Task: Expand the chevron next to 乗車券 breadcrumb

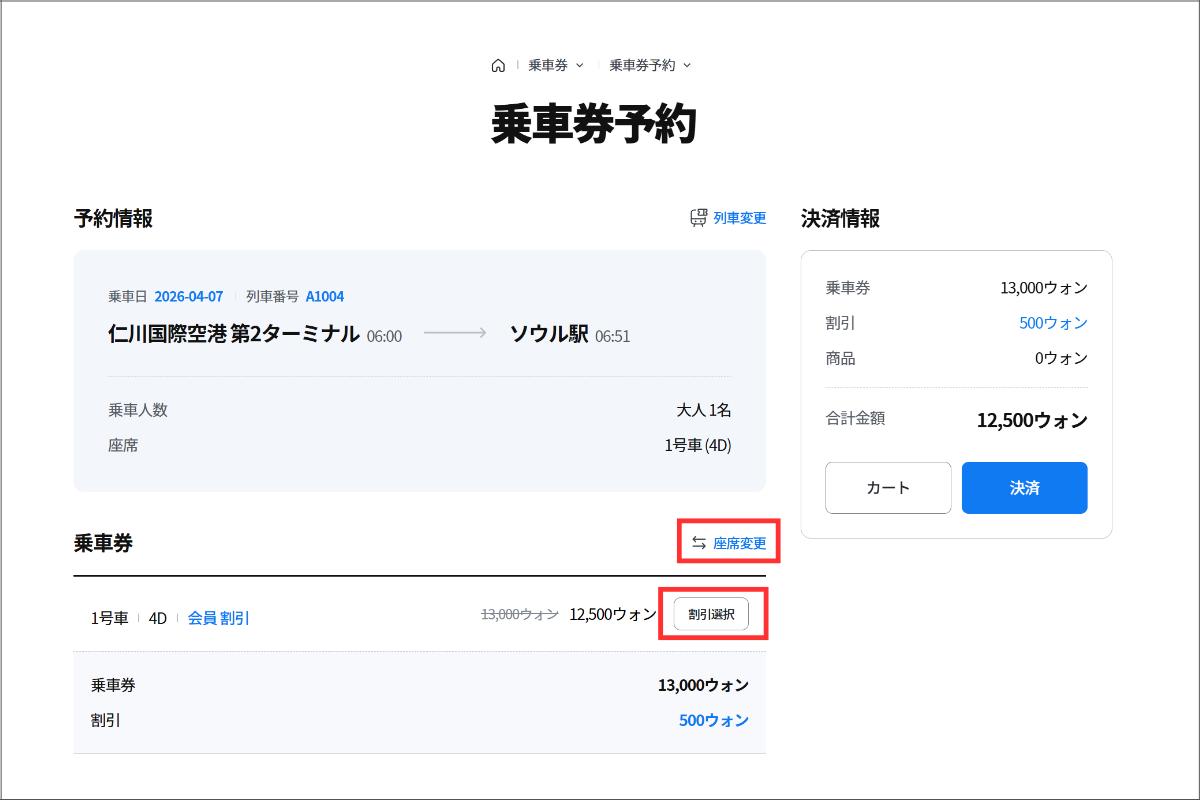Action: point(580,65)
